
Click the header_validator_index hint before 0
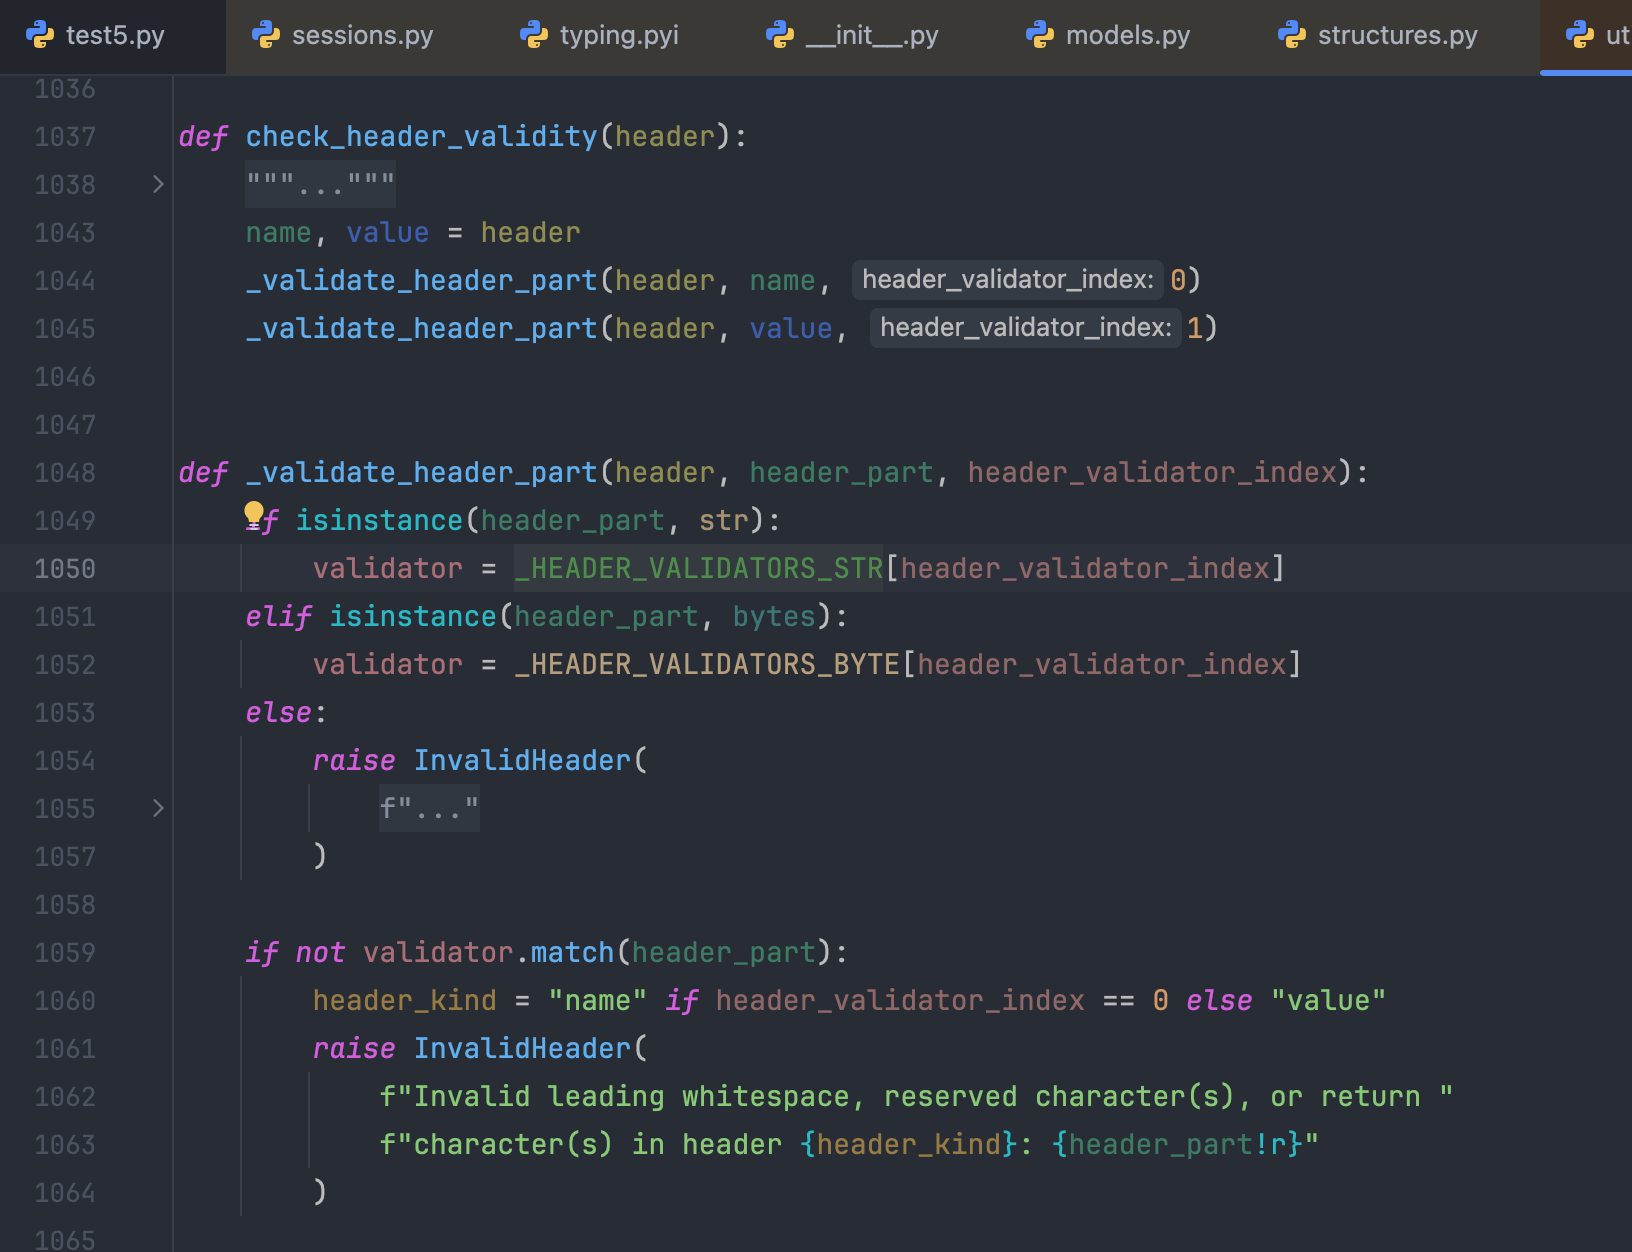click(1007, 280)
